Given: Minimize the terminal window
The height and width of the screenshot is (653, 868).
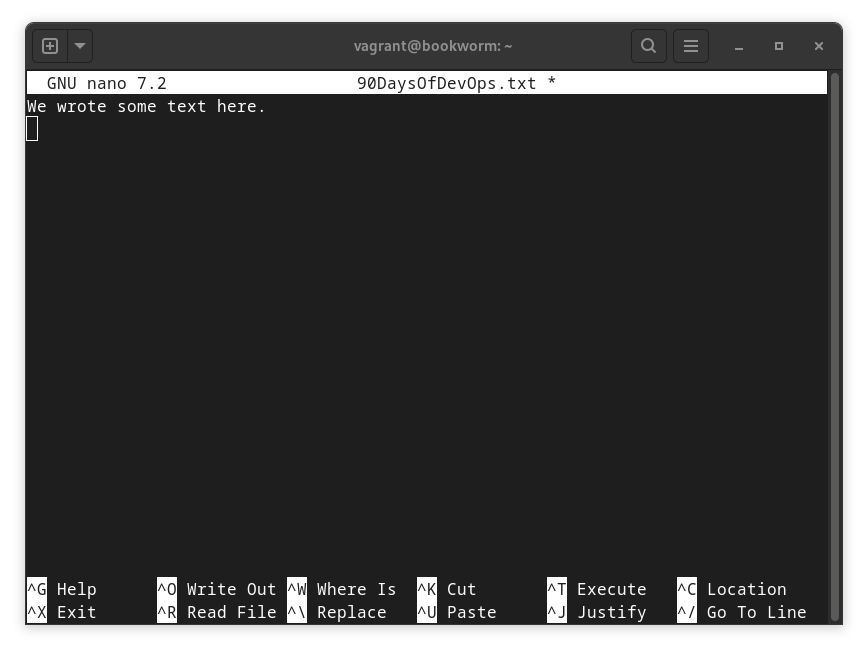Looking at the screenshot, I should coord(739,46).
